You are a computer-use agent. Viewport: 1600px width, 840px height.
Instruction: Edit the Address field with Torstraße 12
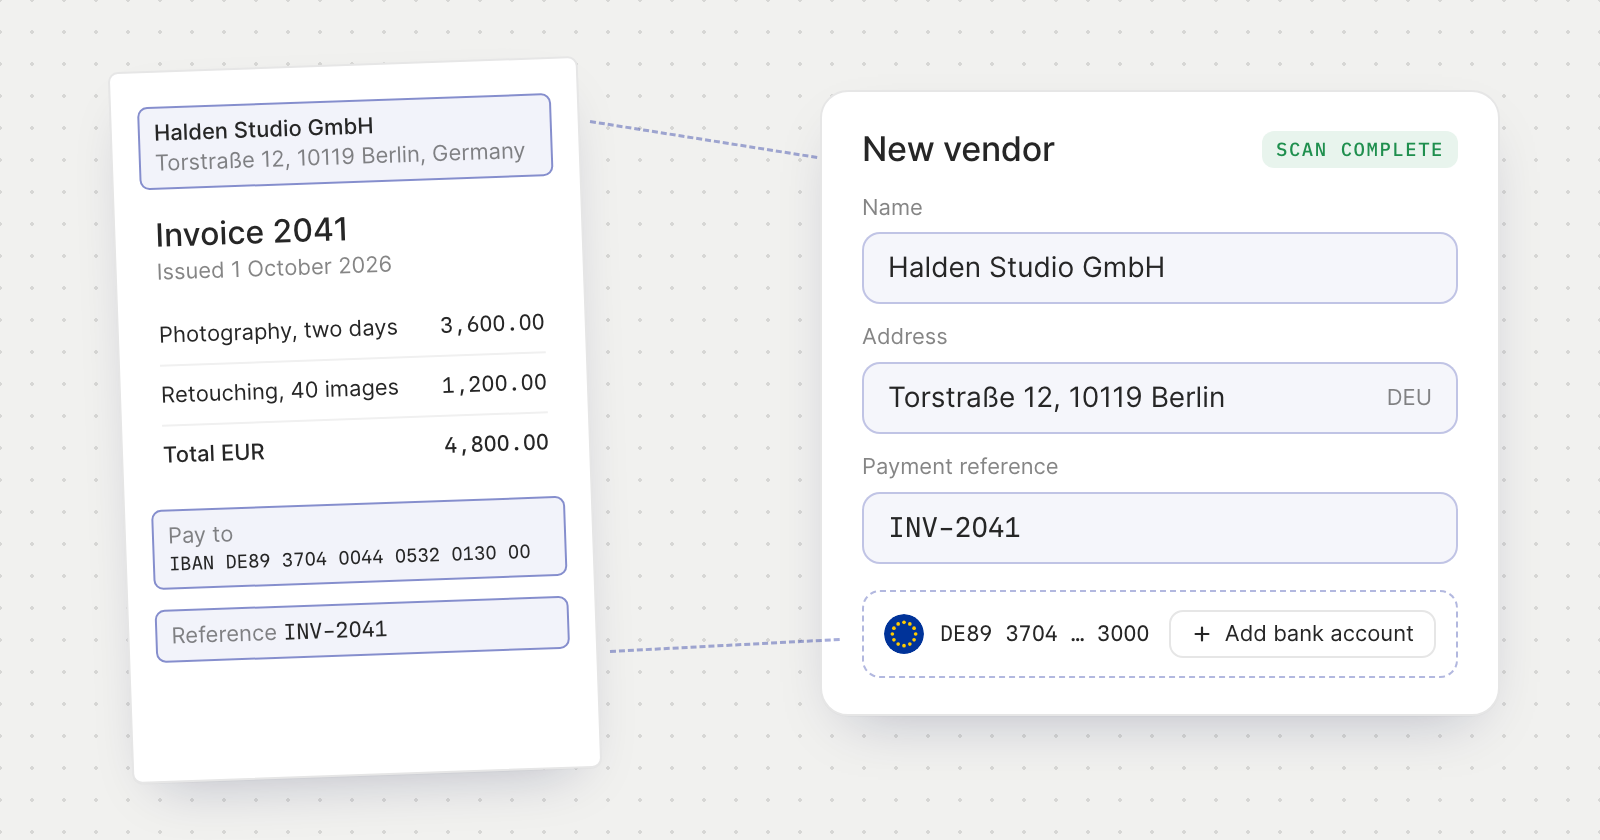tap(1159, 398)
